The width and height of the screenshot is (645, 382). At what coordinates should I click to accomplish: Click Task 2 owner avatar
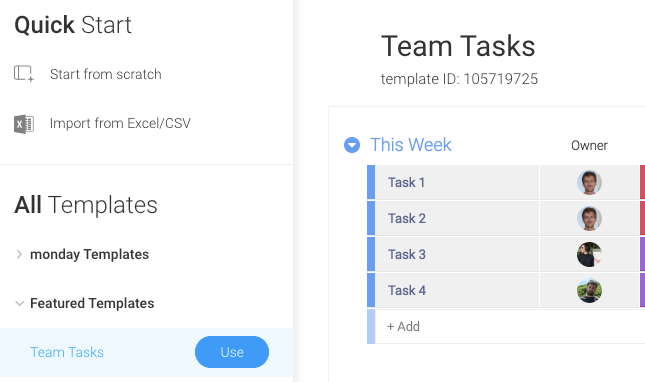point(589,218)
